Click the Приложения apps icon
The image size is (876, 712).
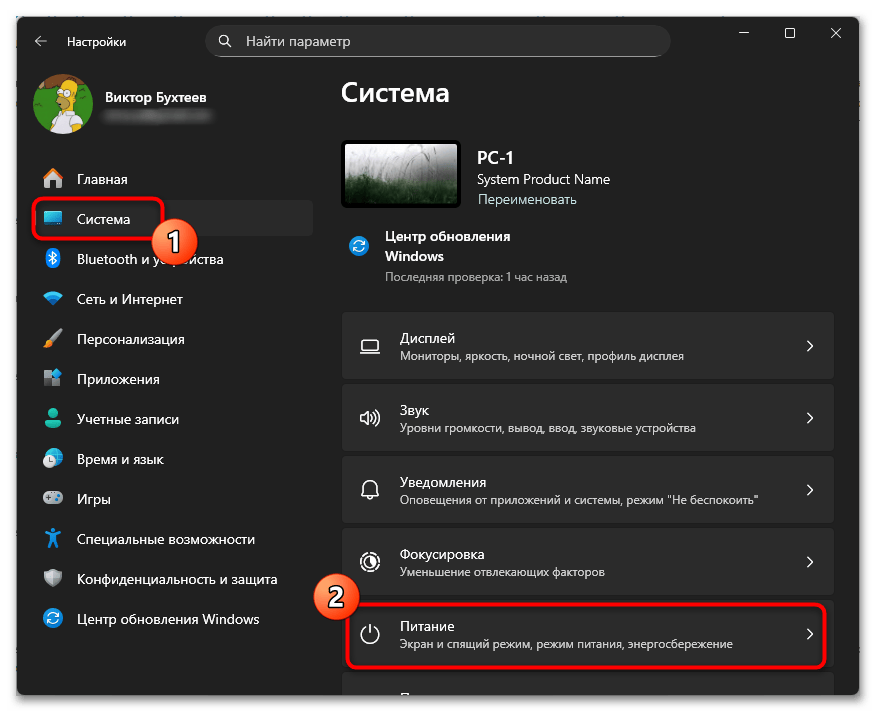(x=53, y=378)
